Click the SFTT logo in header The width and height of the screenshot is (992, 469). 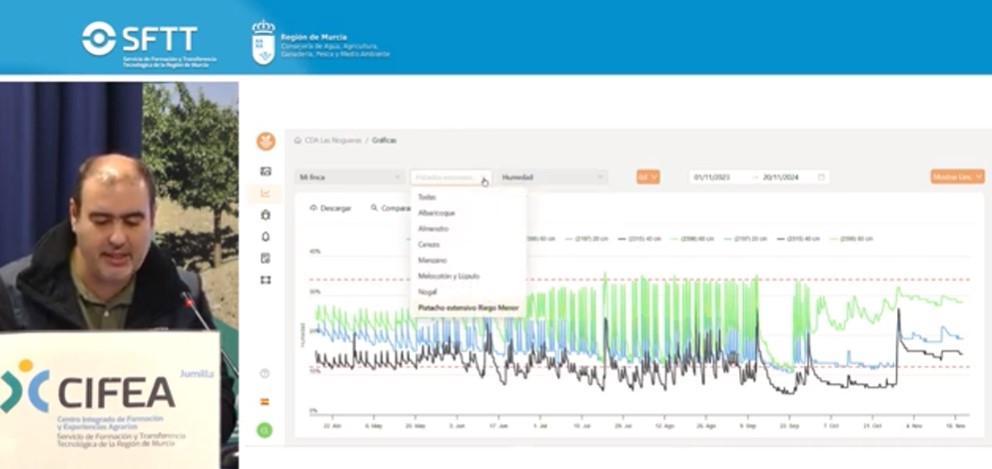[149, 44]
